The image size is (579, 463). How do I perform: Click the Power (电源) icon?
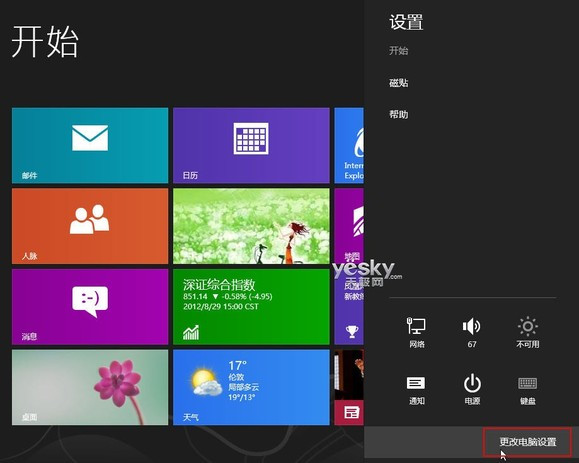click(472, 390)
